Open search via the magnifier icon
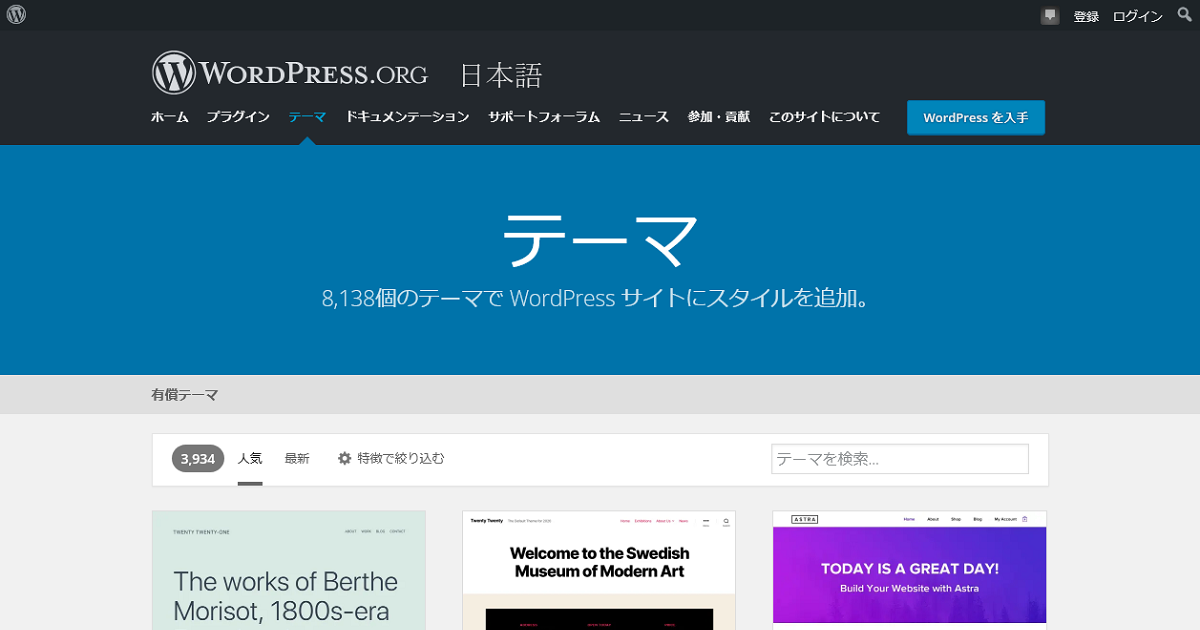 (1185, 15)
